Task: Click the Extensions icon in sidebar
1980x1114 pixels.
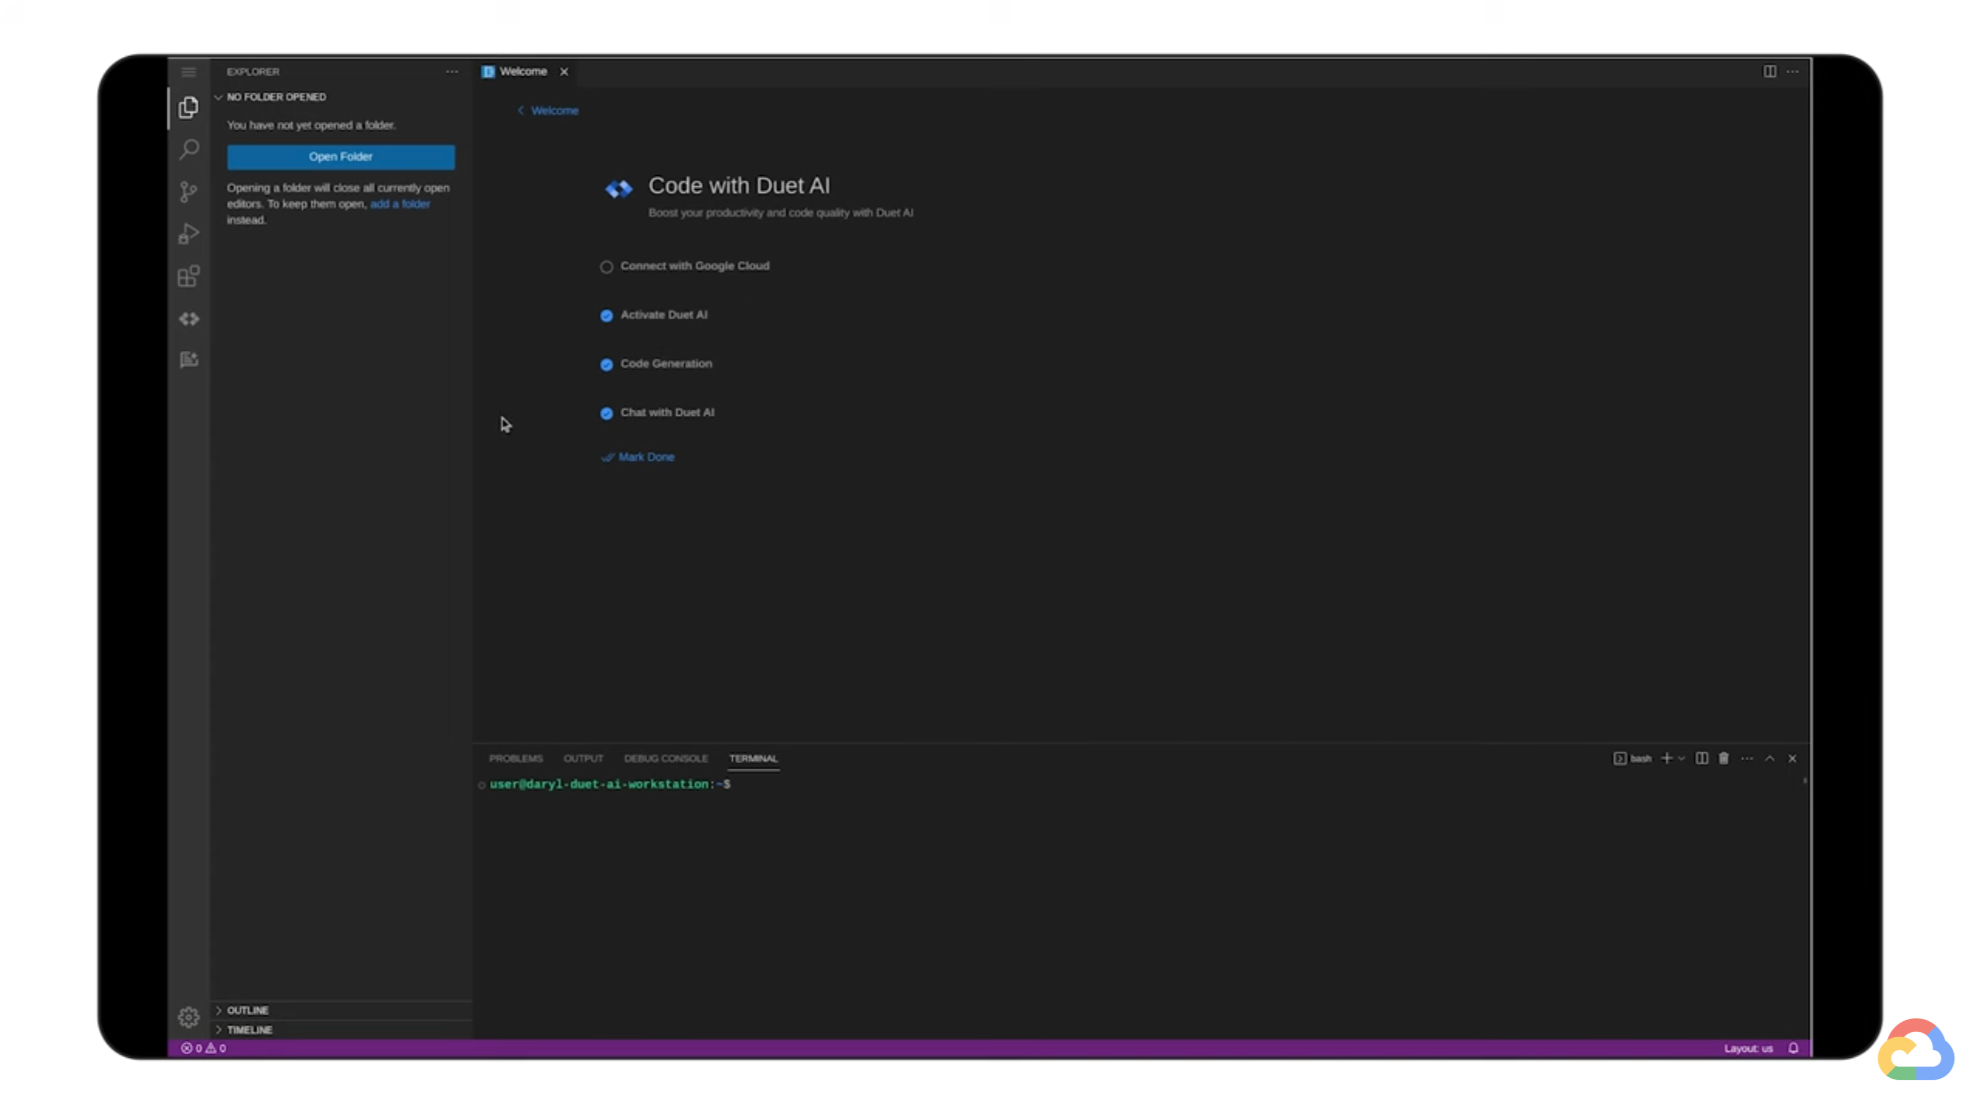Action: click(188, 276)
